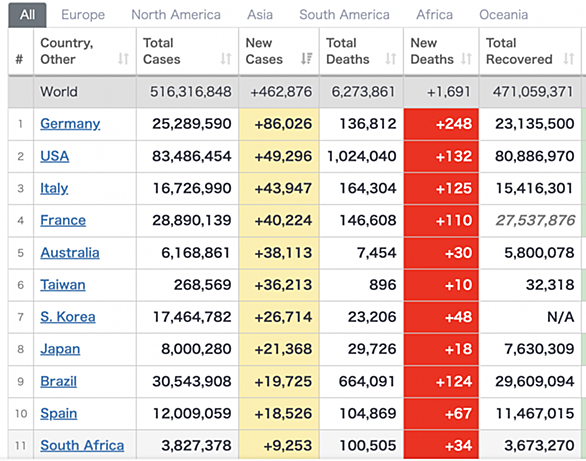The width and height of the screenshot is (586, 461).
Task: Click the Total Cases header text
Action: pyautogui.click(x=162, y=51)
